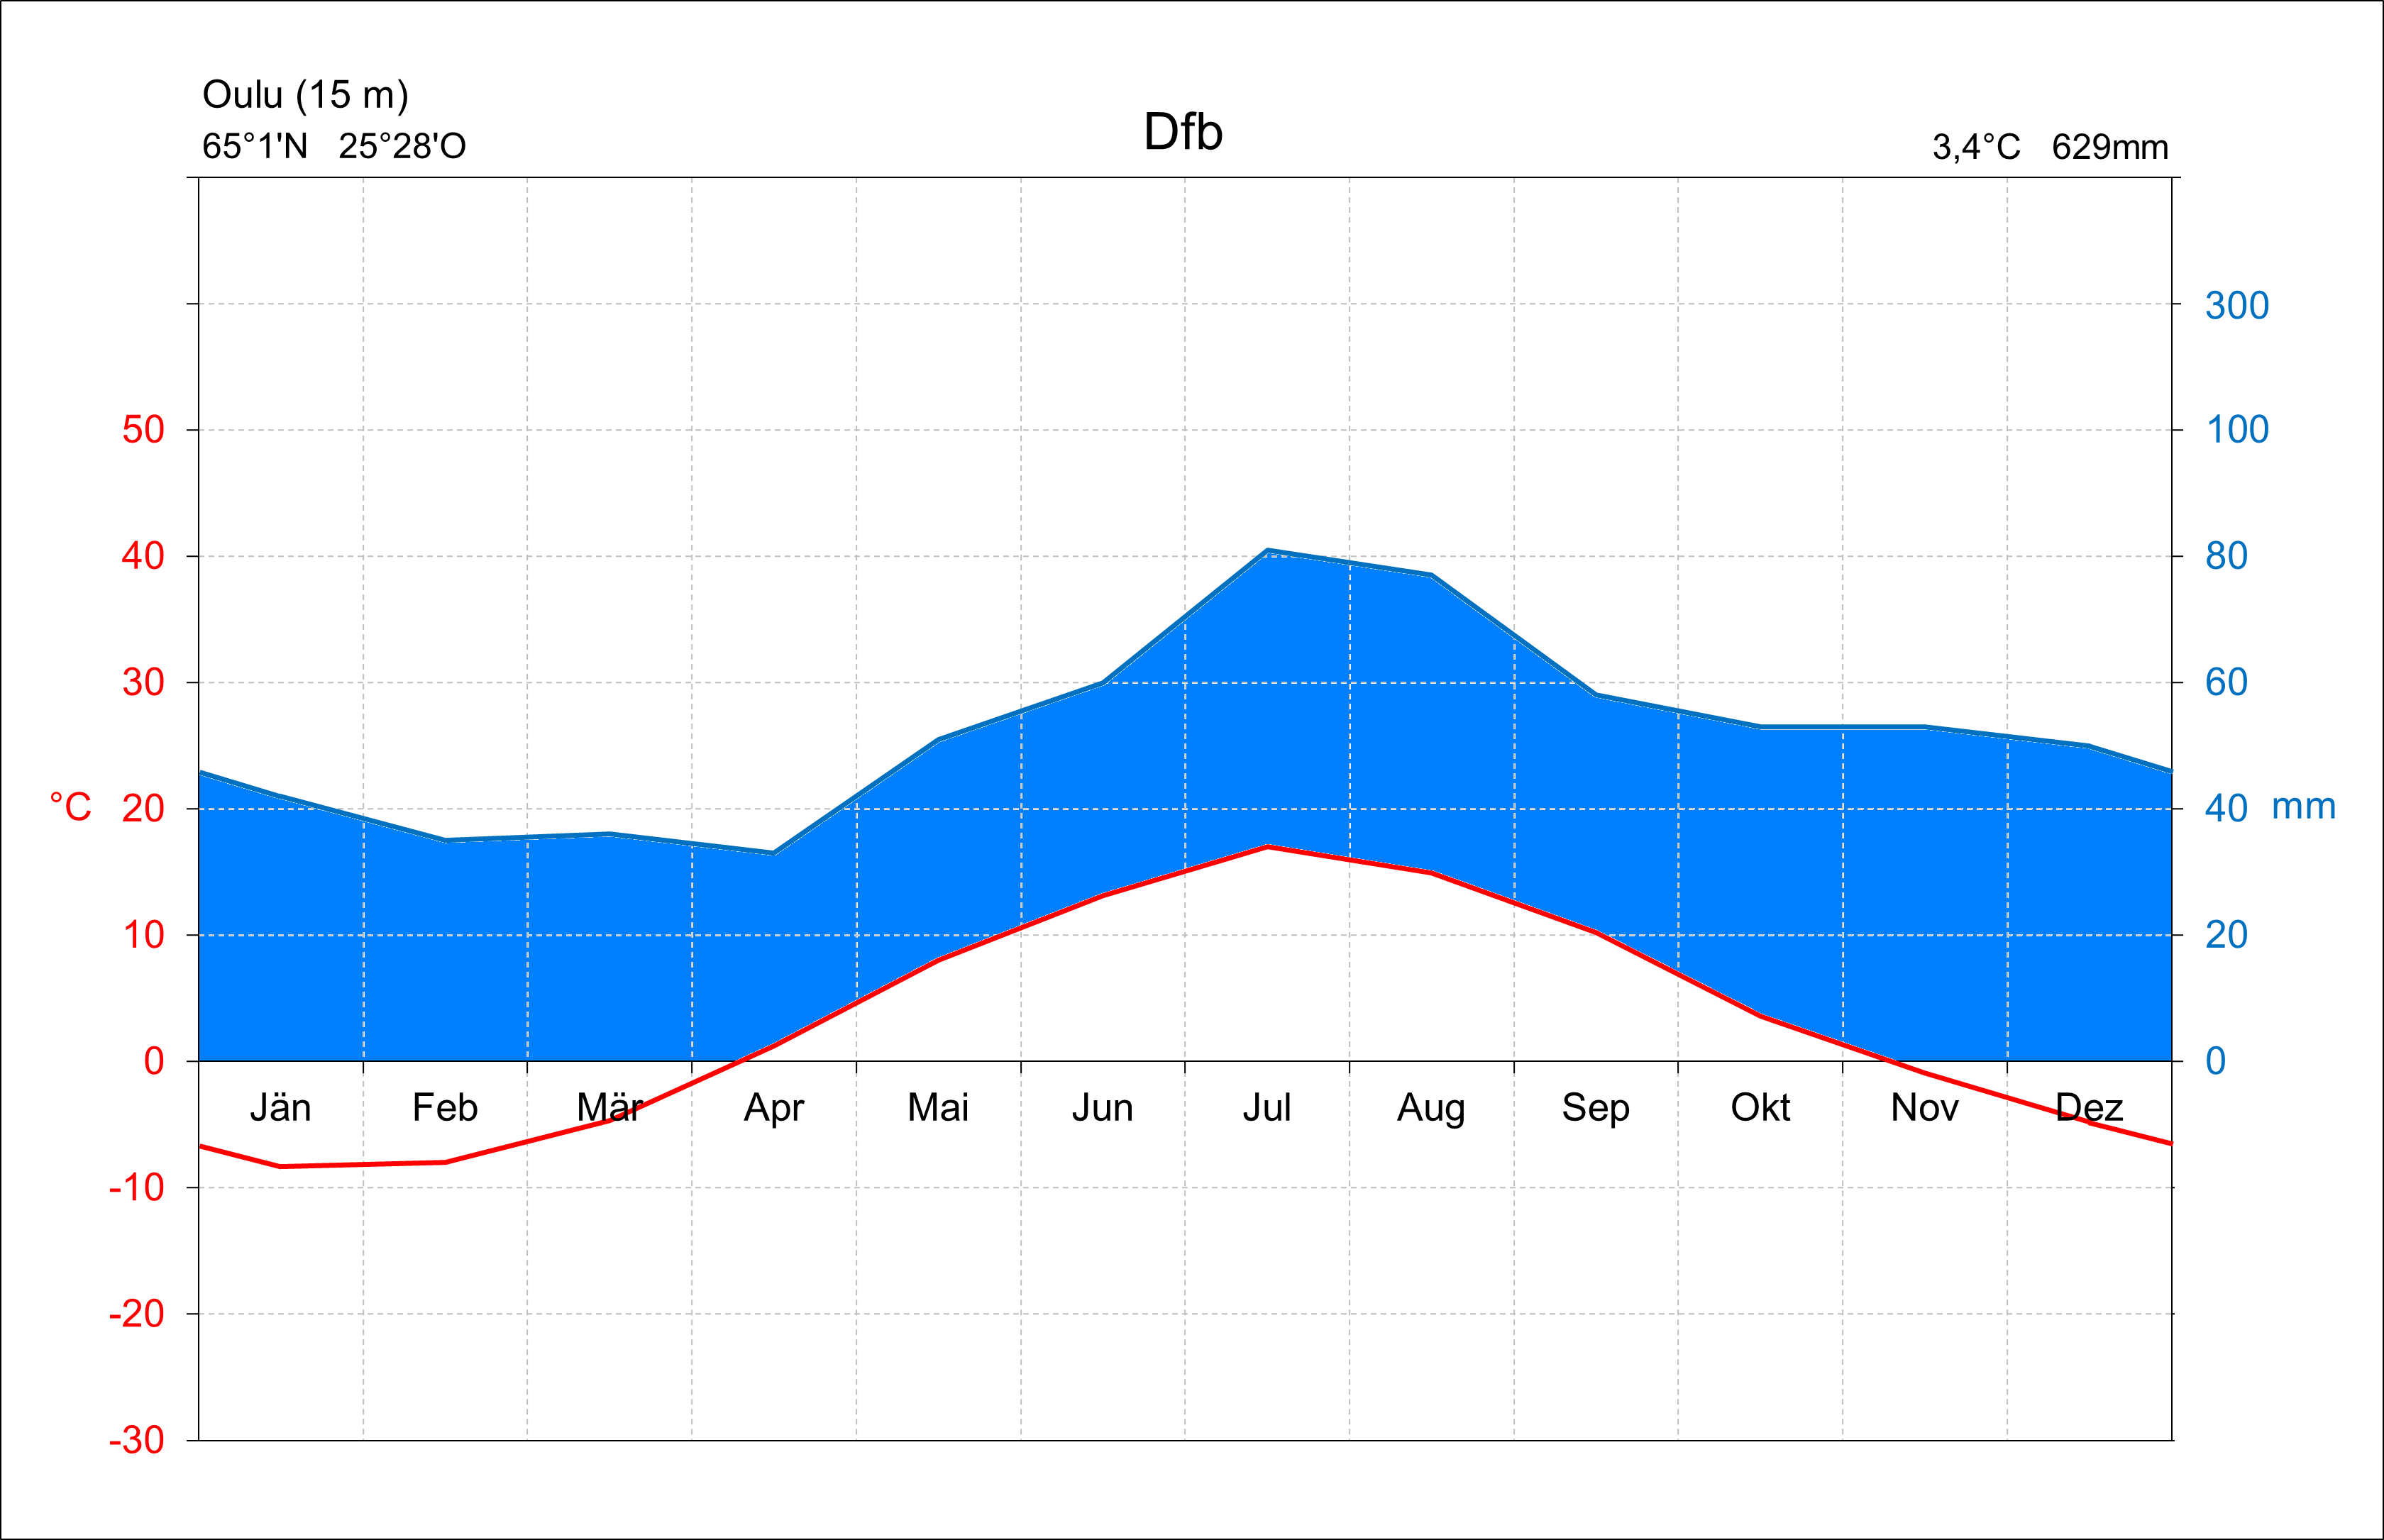Screen dimensions: 2384x1540
Task: Click the coordinates text 65°1'N 25°28'O
Action: point(334,147)
